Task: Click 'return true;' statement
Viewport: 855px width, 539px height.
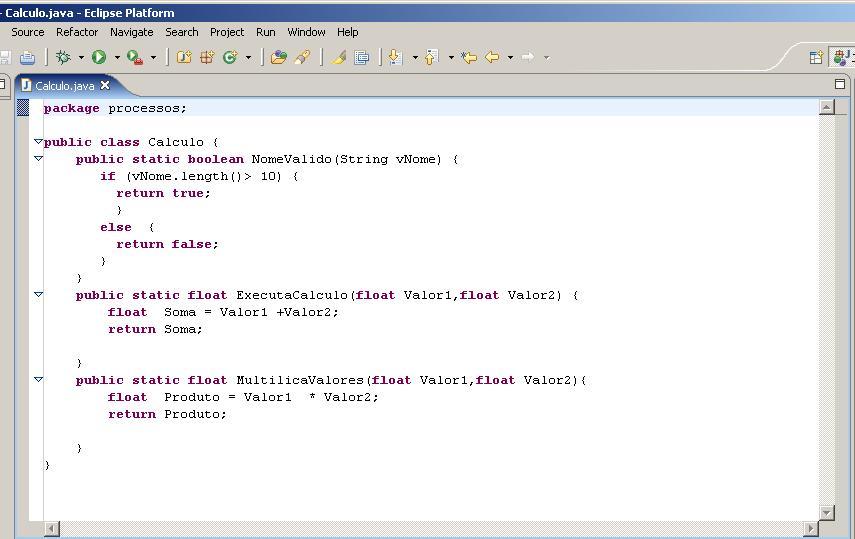Action: [x=163, y=193]
